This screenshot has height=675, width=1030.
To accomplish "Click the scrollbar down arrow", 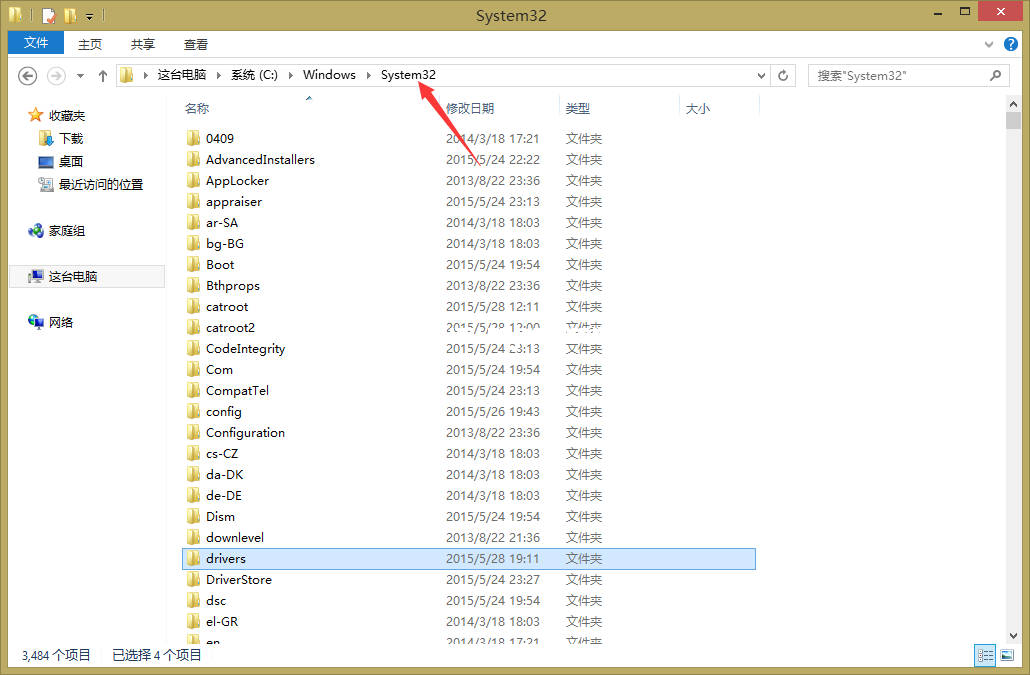I will (x=1013, y=636).
